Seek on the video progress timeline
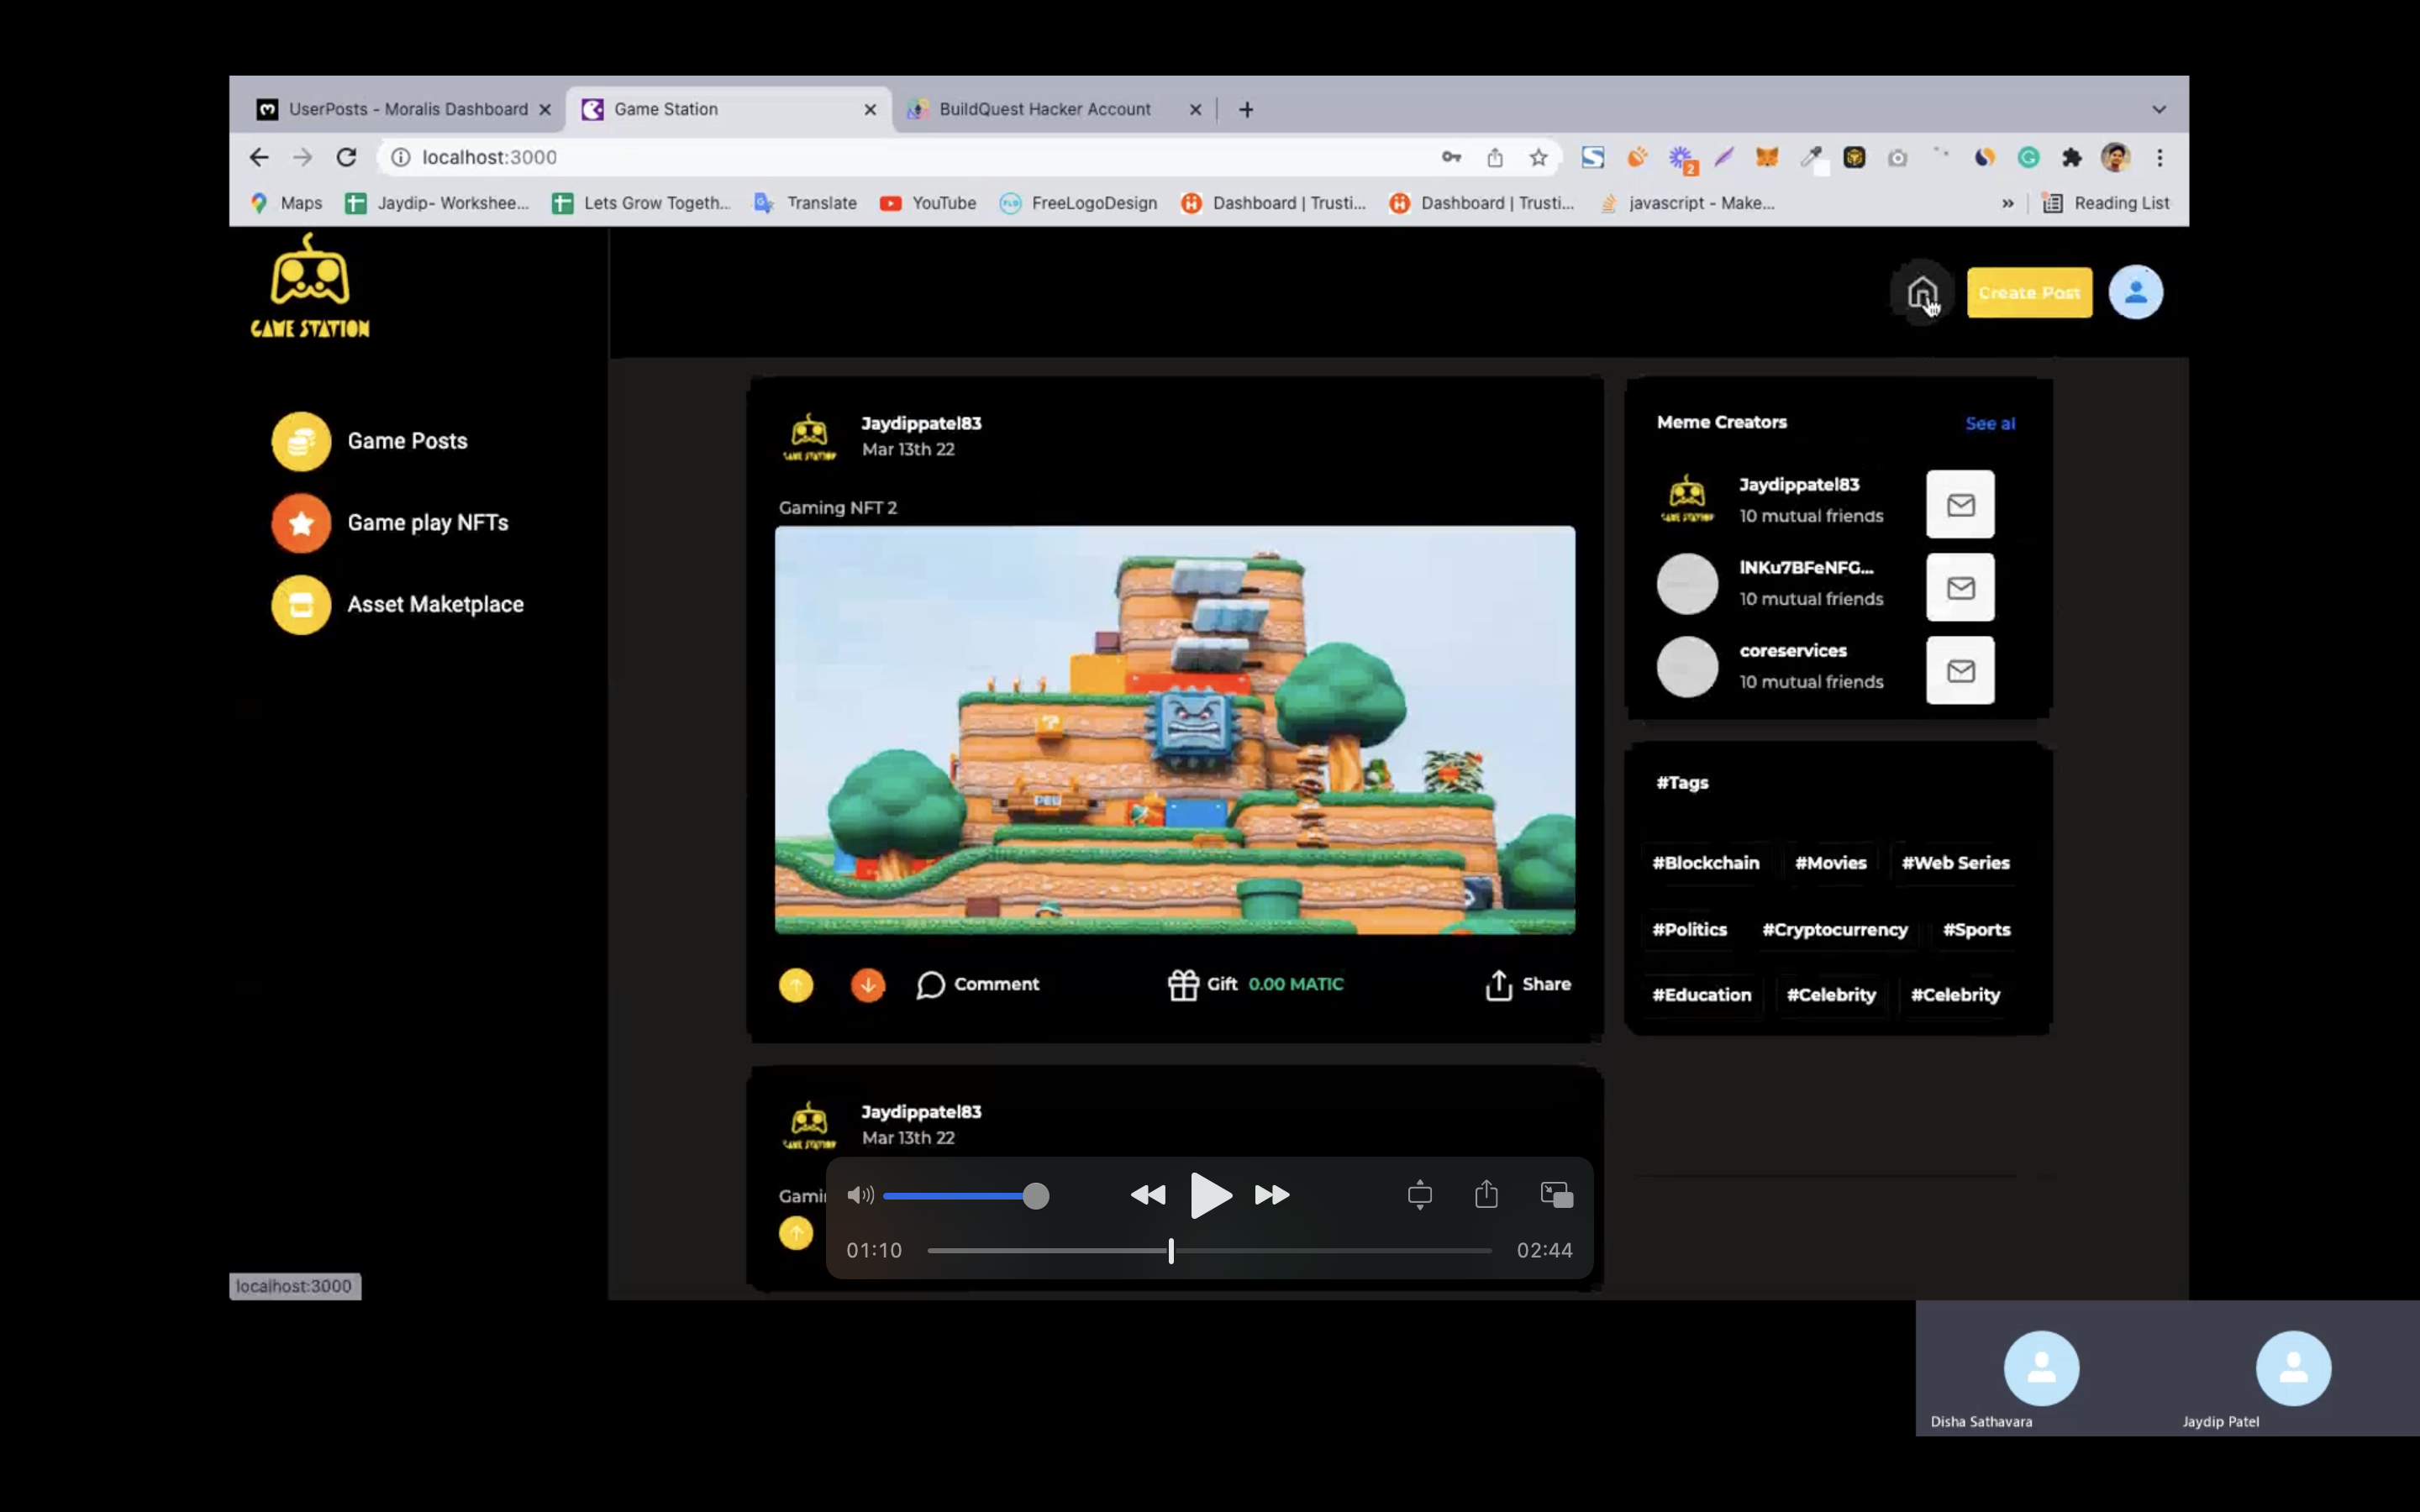This screenshot has width=2420, height=1512. pos(1209,1251)
